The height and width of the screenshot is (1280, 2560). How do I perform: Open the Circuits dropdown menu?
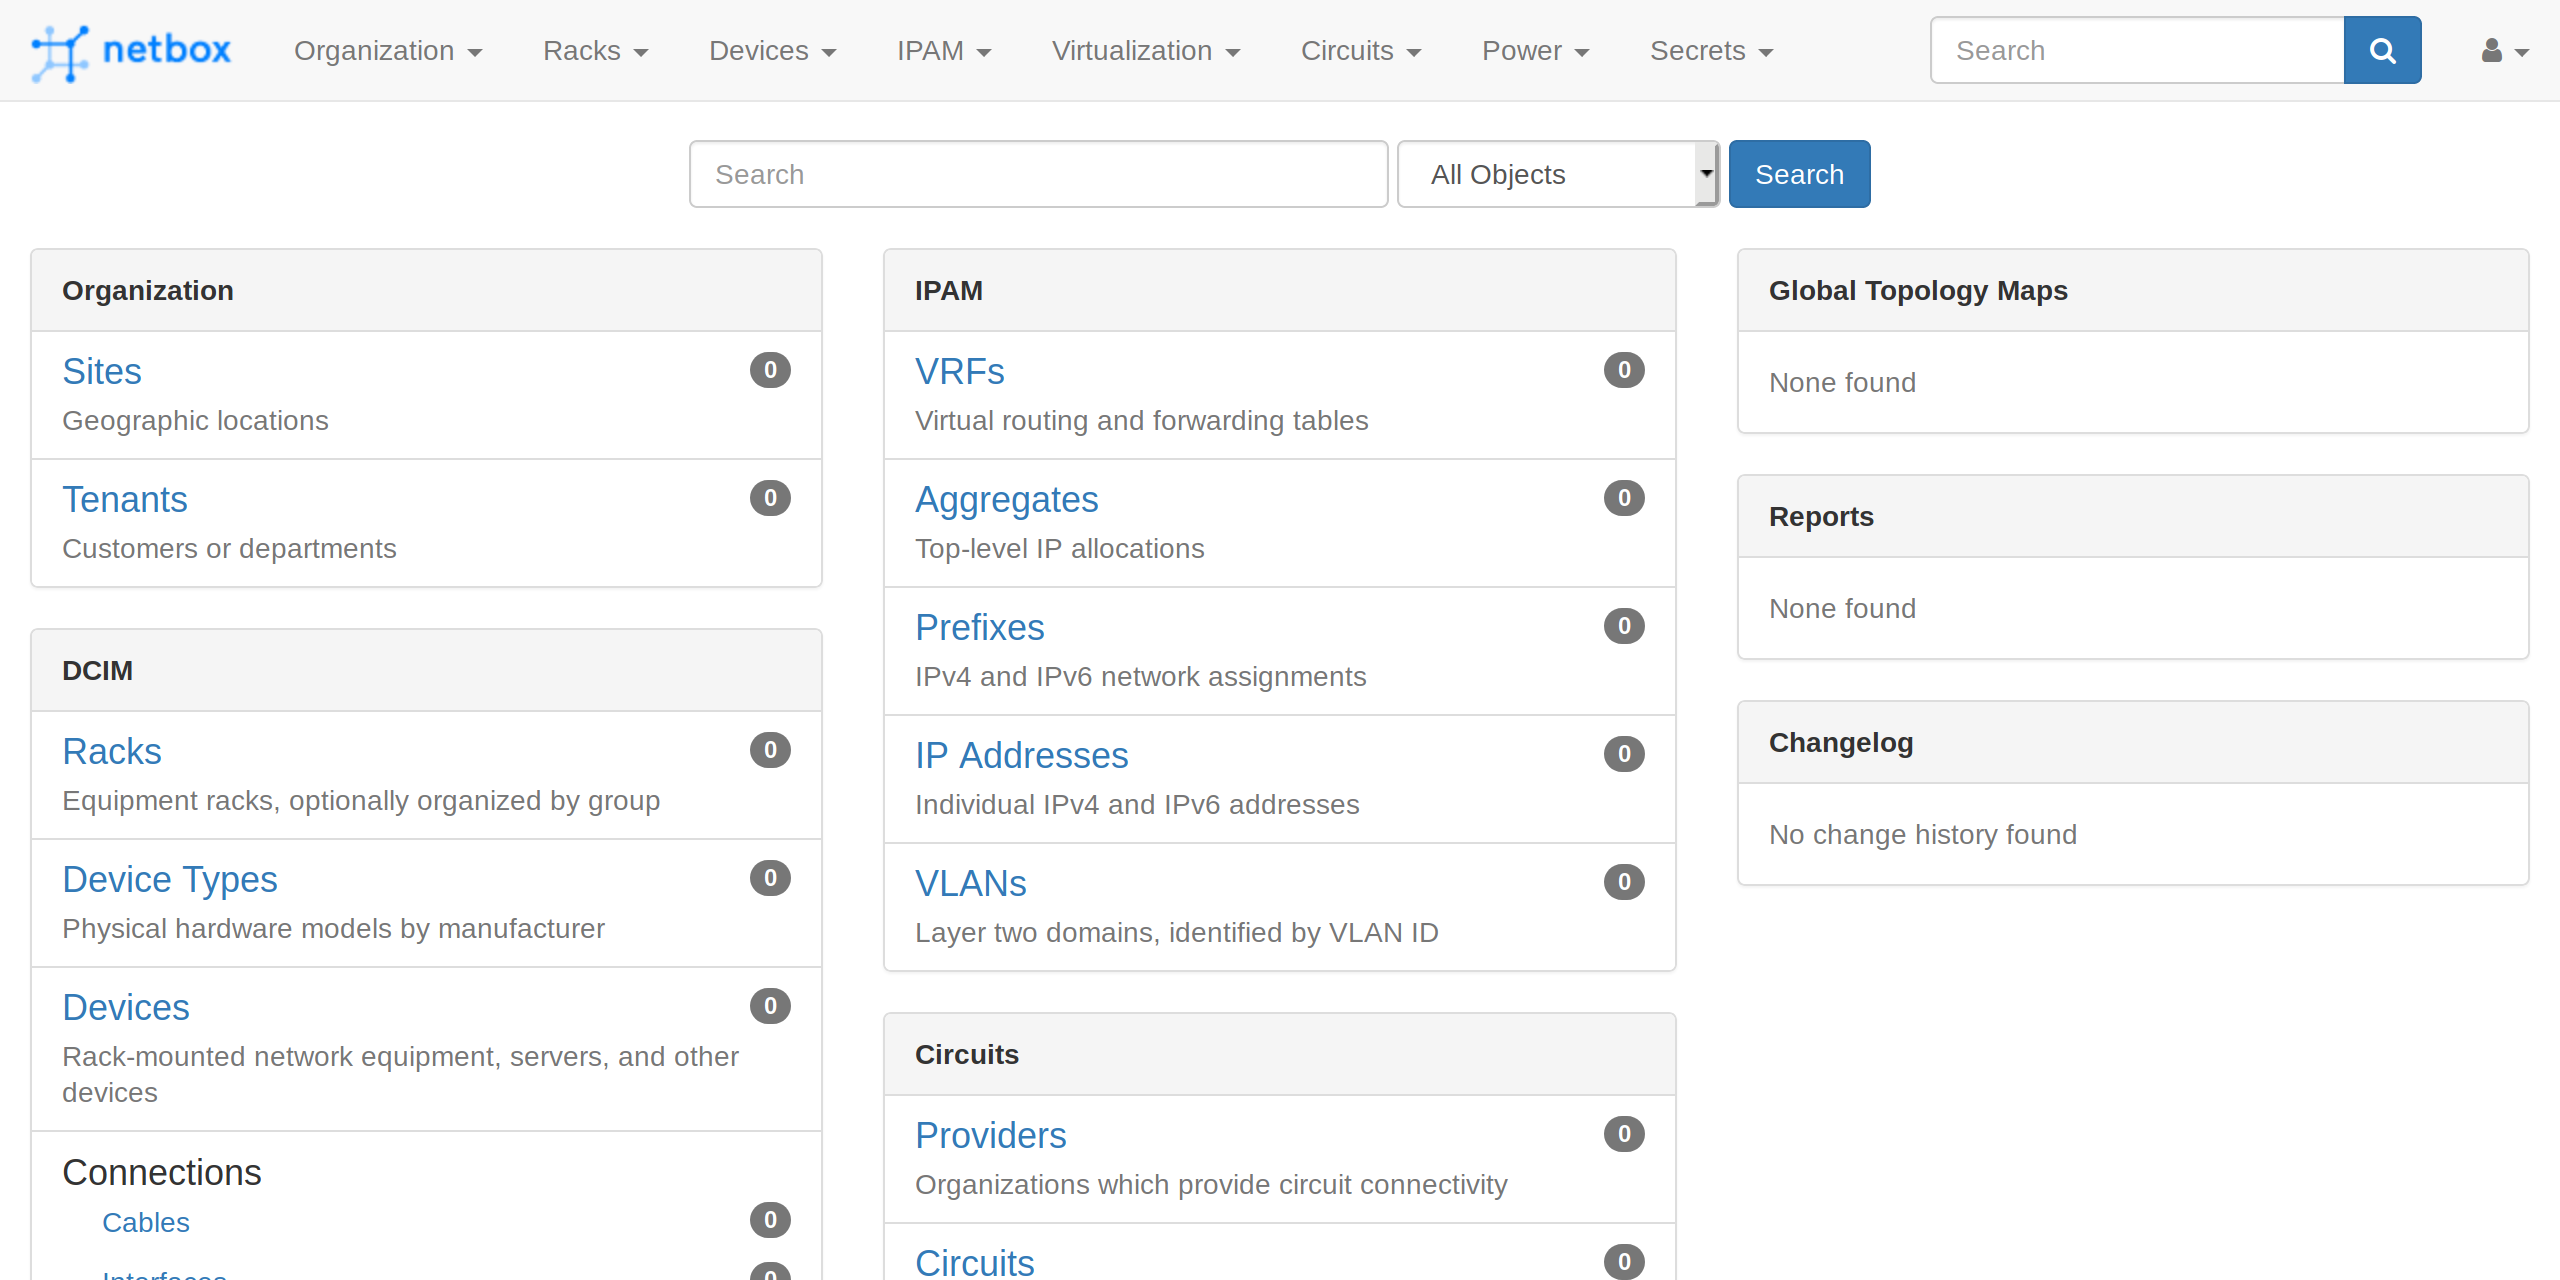[1362, 51]
